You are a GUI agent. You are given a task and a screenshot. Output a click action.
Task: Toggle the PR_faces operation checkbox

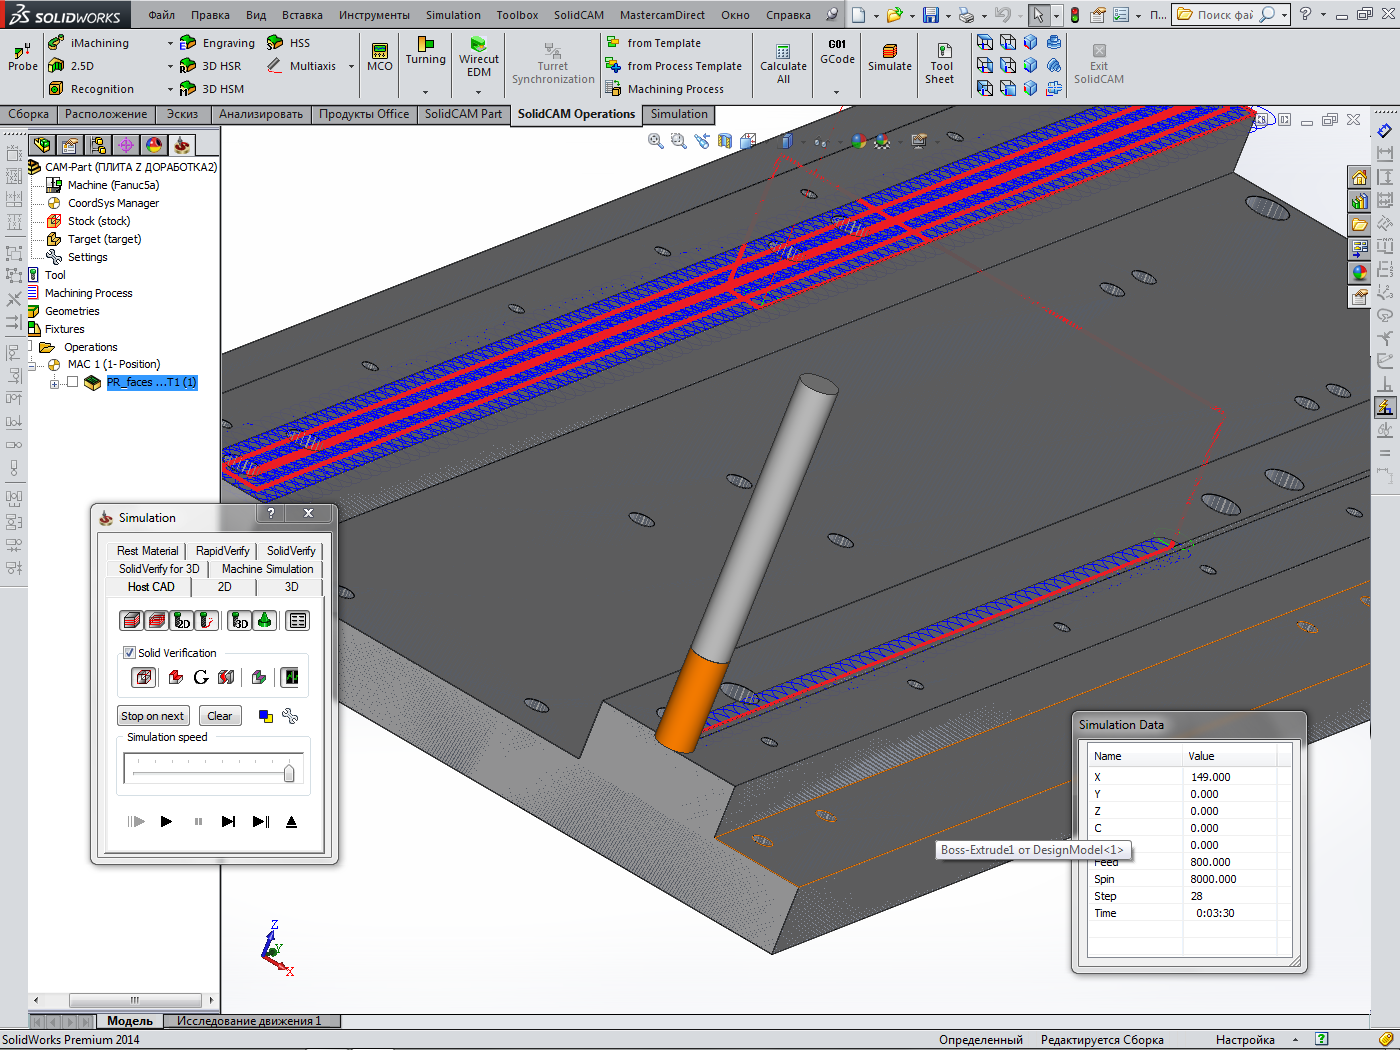pos(72,382)
